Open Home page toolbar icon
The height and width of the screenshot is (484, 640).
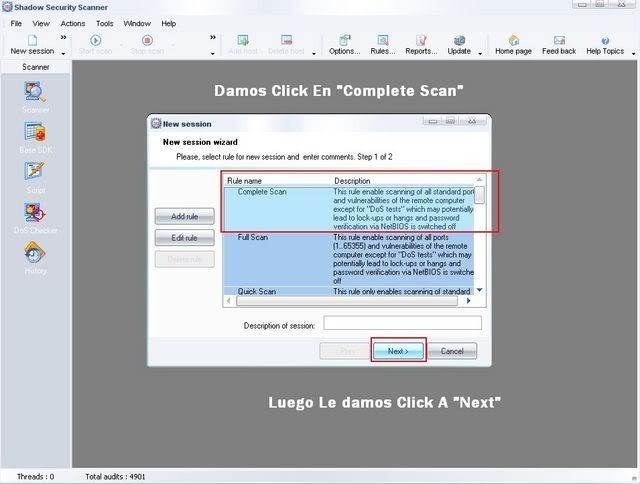click(513, 40)
